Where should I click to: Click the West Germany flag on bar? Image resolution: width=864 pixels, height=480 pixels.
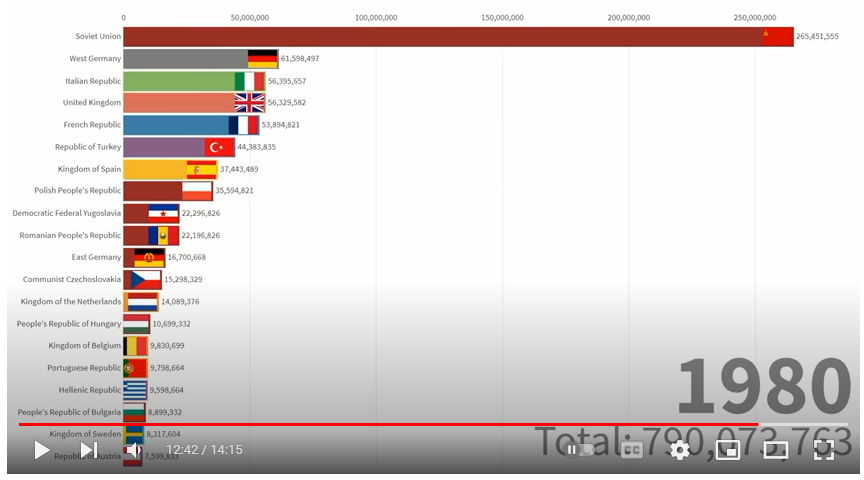pyautogui.click(x=263, y=59)
